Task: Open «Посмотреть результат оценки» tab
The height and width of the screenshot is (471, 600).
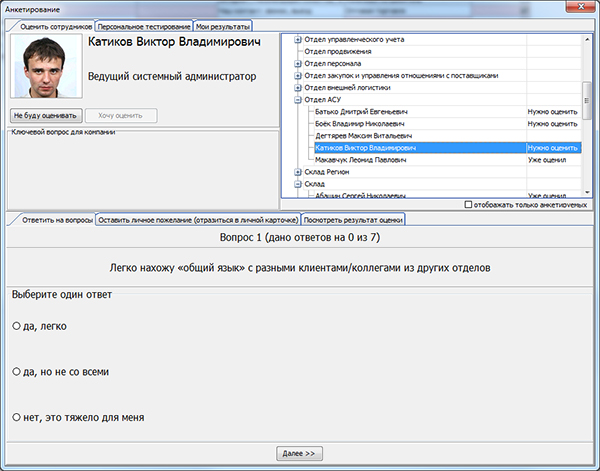Action: tap(353, 219)
